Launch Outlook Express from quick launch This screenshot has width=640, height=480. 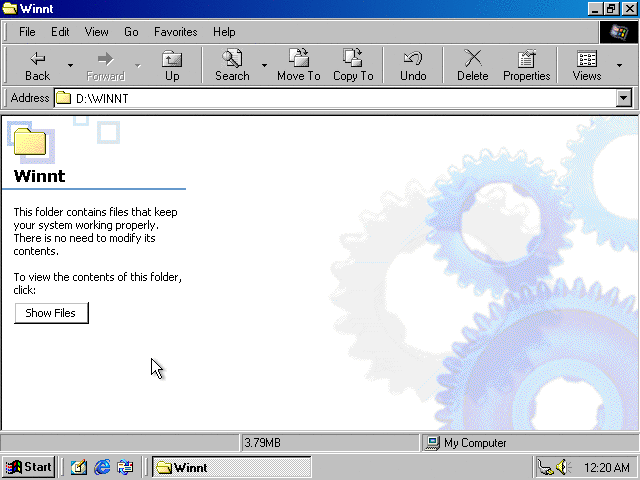click(x=125, y=467)
